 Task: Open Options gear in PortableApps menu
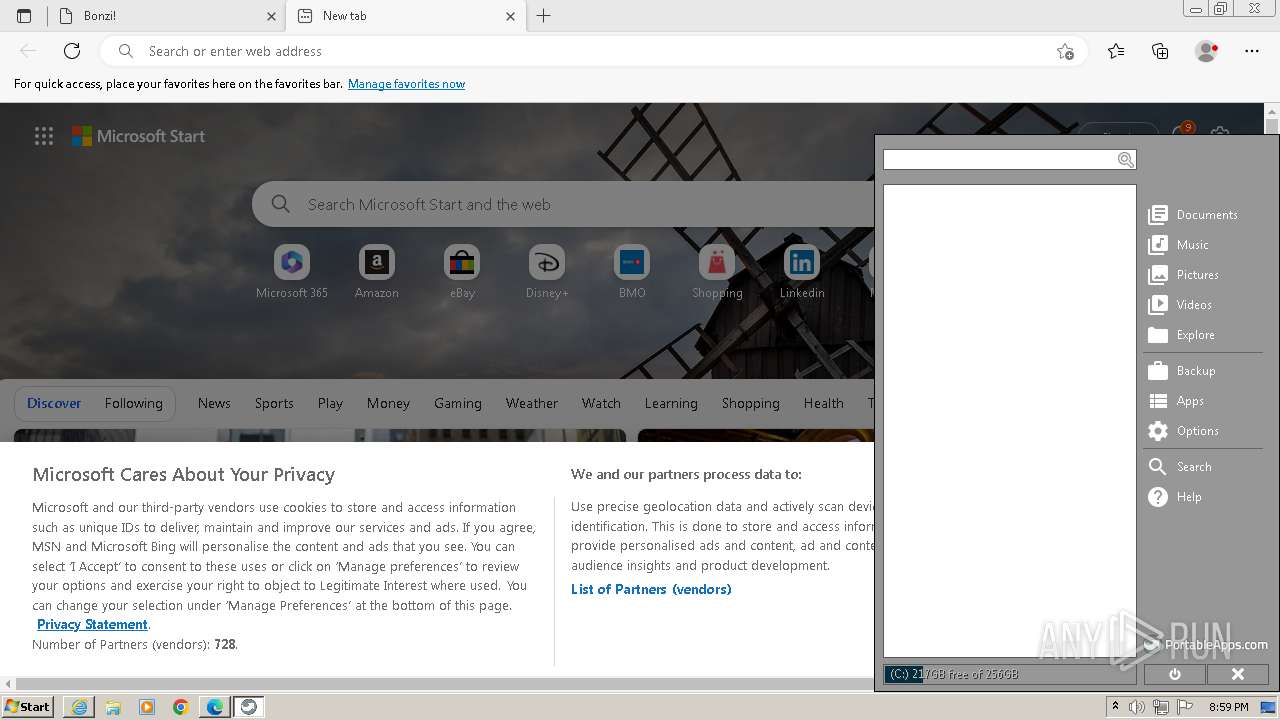[1184, 431]
